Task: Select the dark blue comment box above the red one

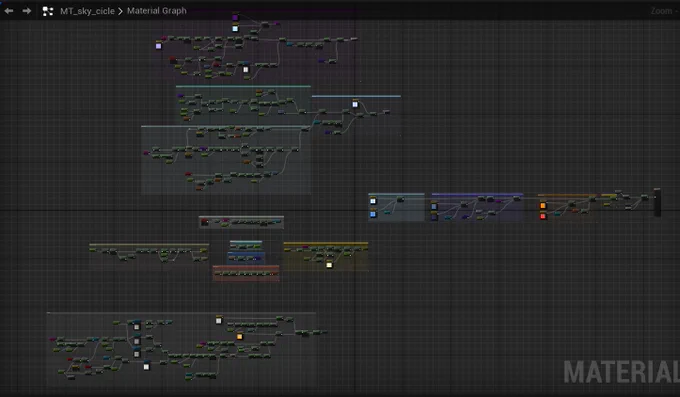Action: [x=246, y=258]
